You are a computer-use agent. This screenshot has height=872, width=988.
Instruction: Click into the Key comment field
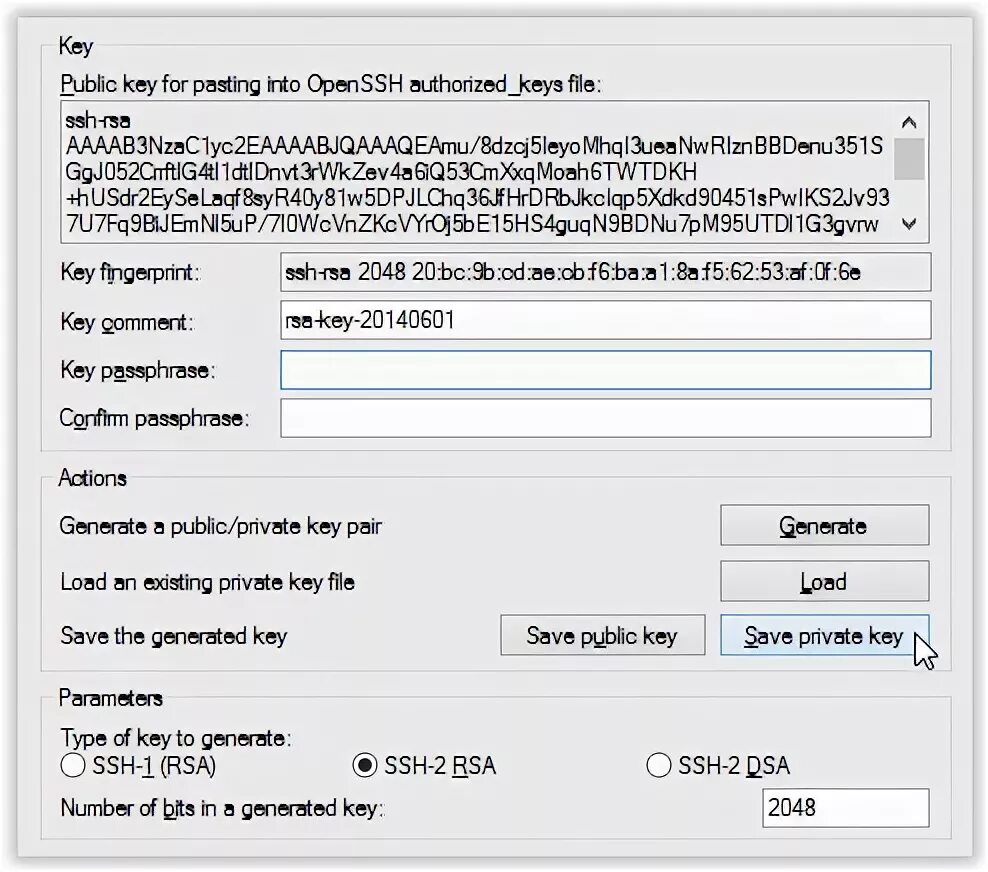coord(606,320)
